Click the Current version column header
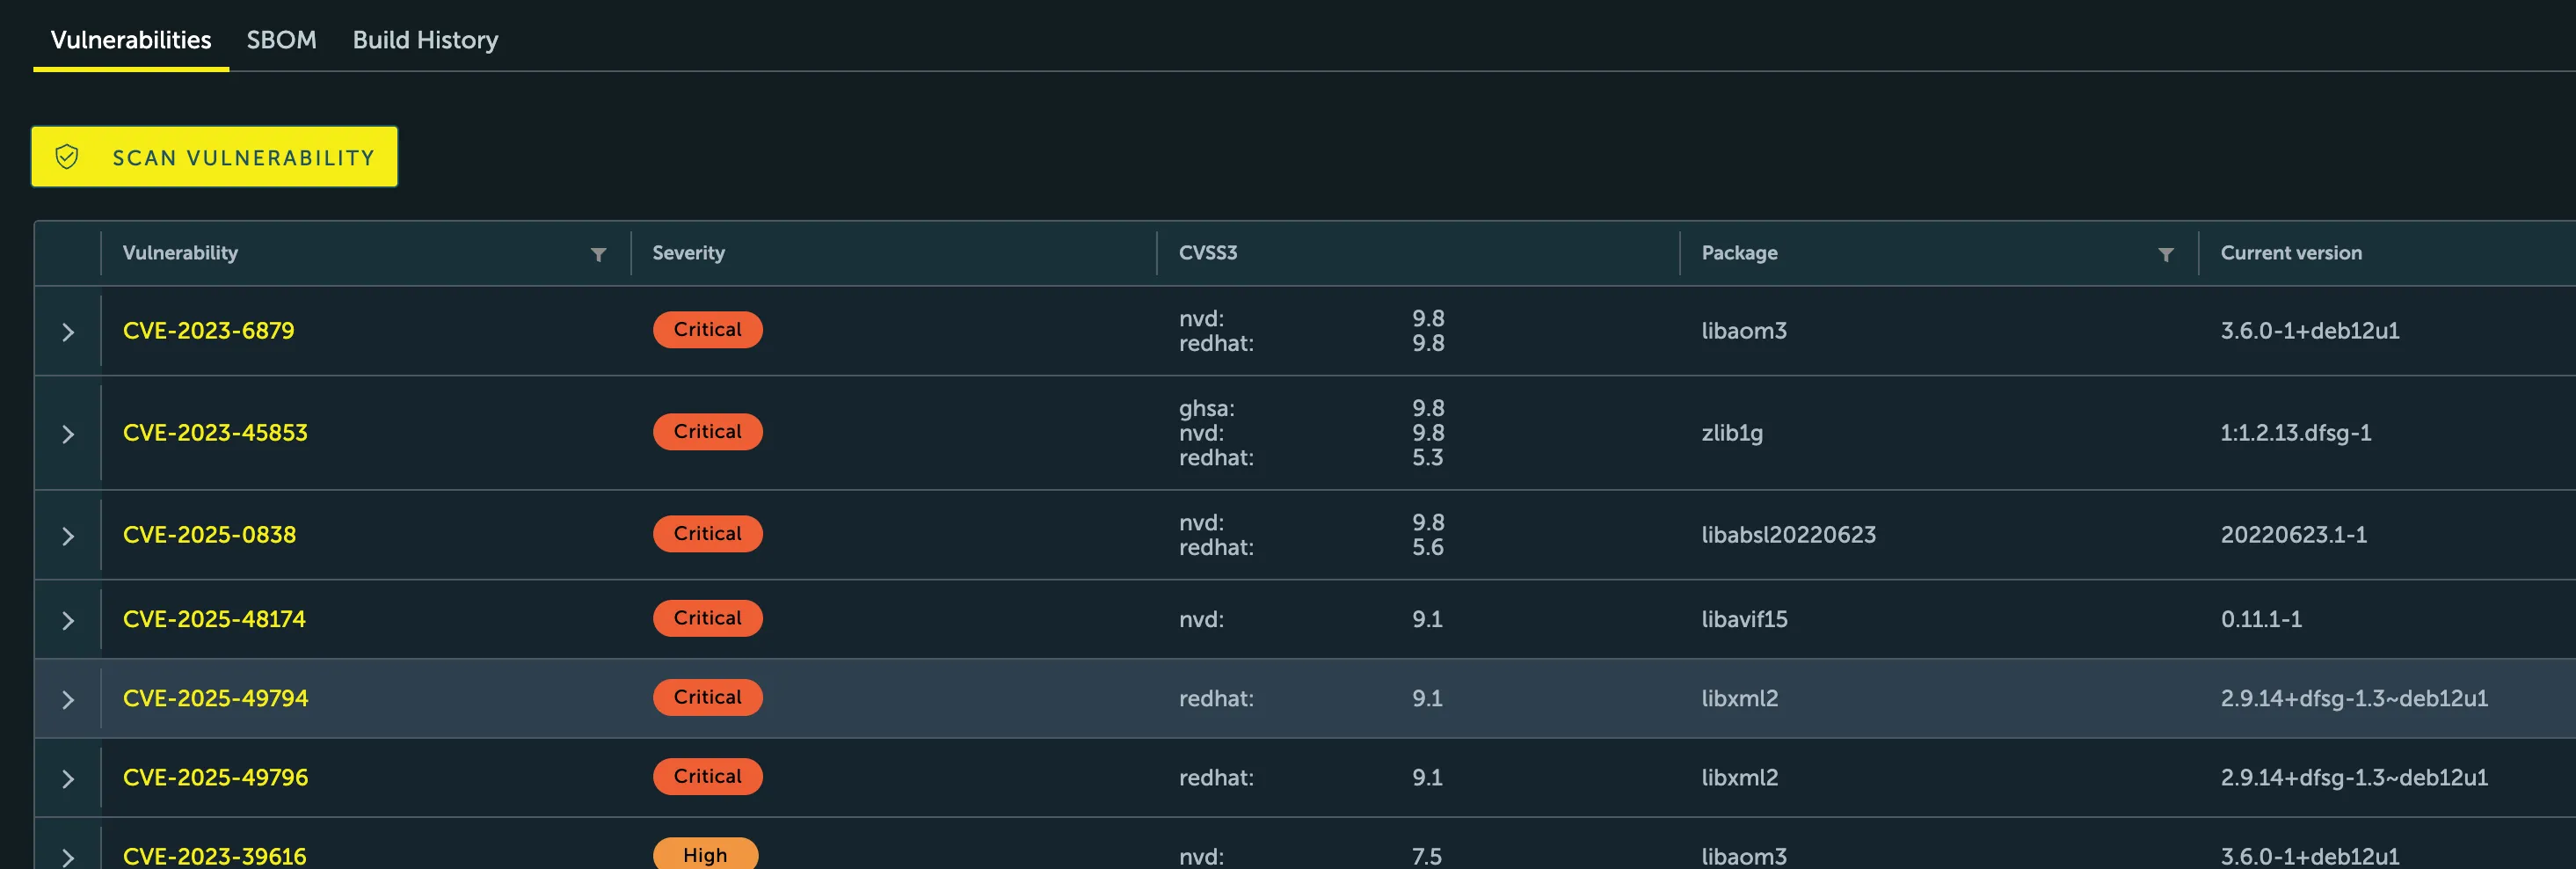The image size is (2576, 869). pos(2290,253)
